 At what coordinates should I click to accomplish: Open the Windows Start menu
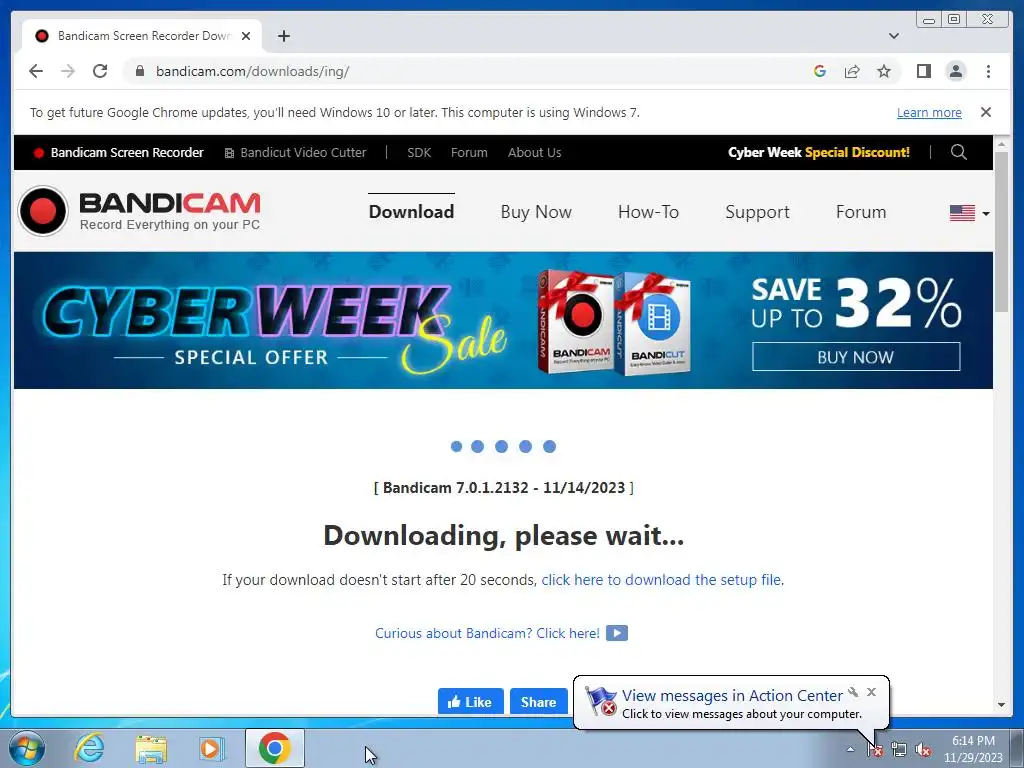point(27,748)
